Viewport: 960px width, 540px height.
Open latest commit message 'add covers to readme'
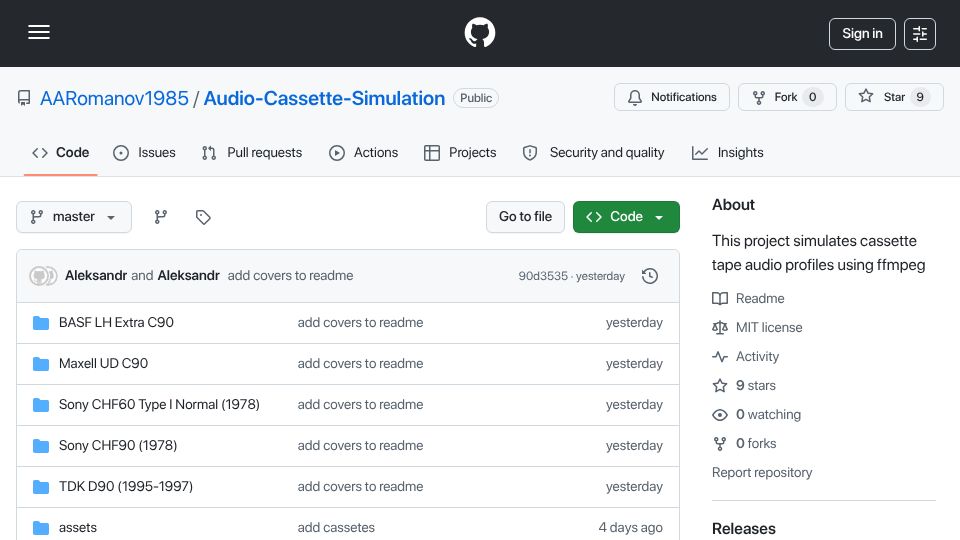pos(290,276)
